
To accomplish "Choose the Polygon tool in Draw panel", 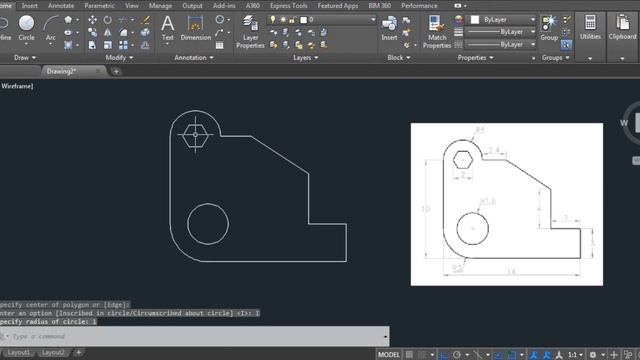I will [68, 20].
